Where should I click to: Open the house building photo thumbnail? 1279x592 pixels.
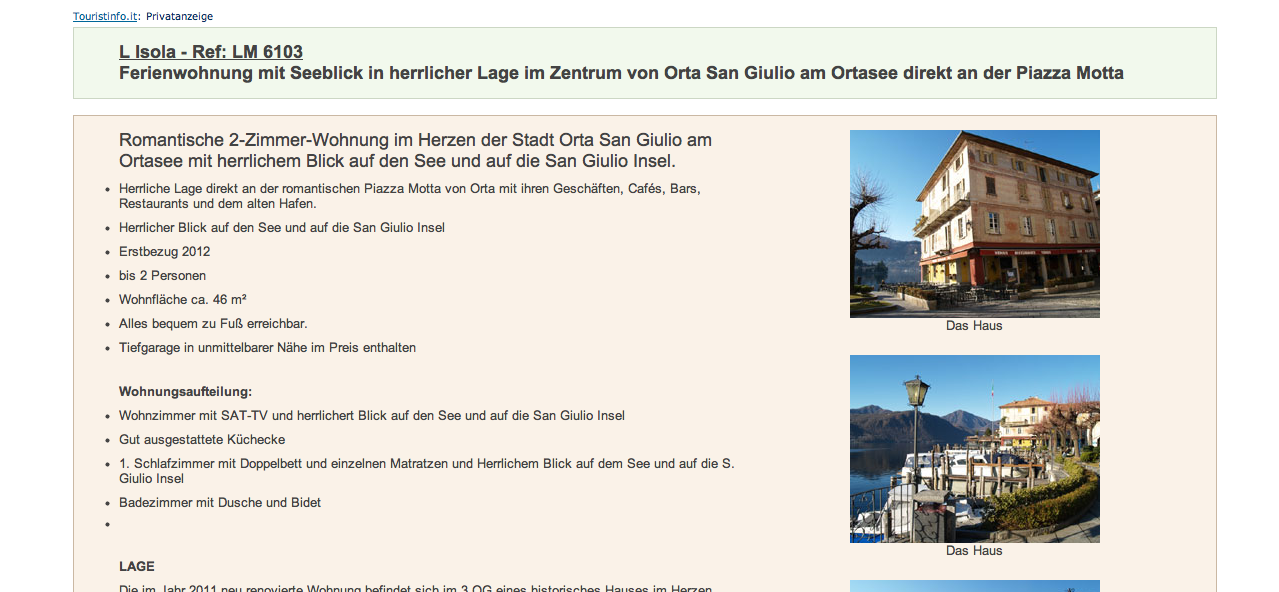pos(974,223)
